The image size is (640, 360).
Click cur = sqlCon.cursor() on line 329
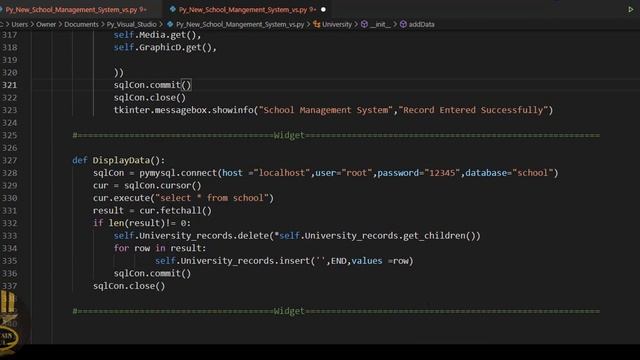tap(147, 186)
